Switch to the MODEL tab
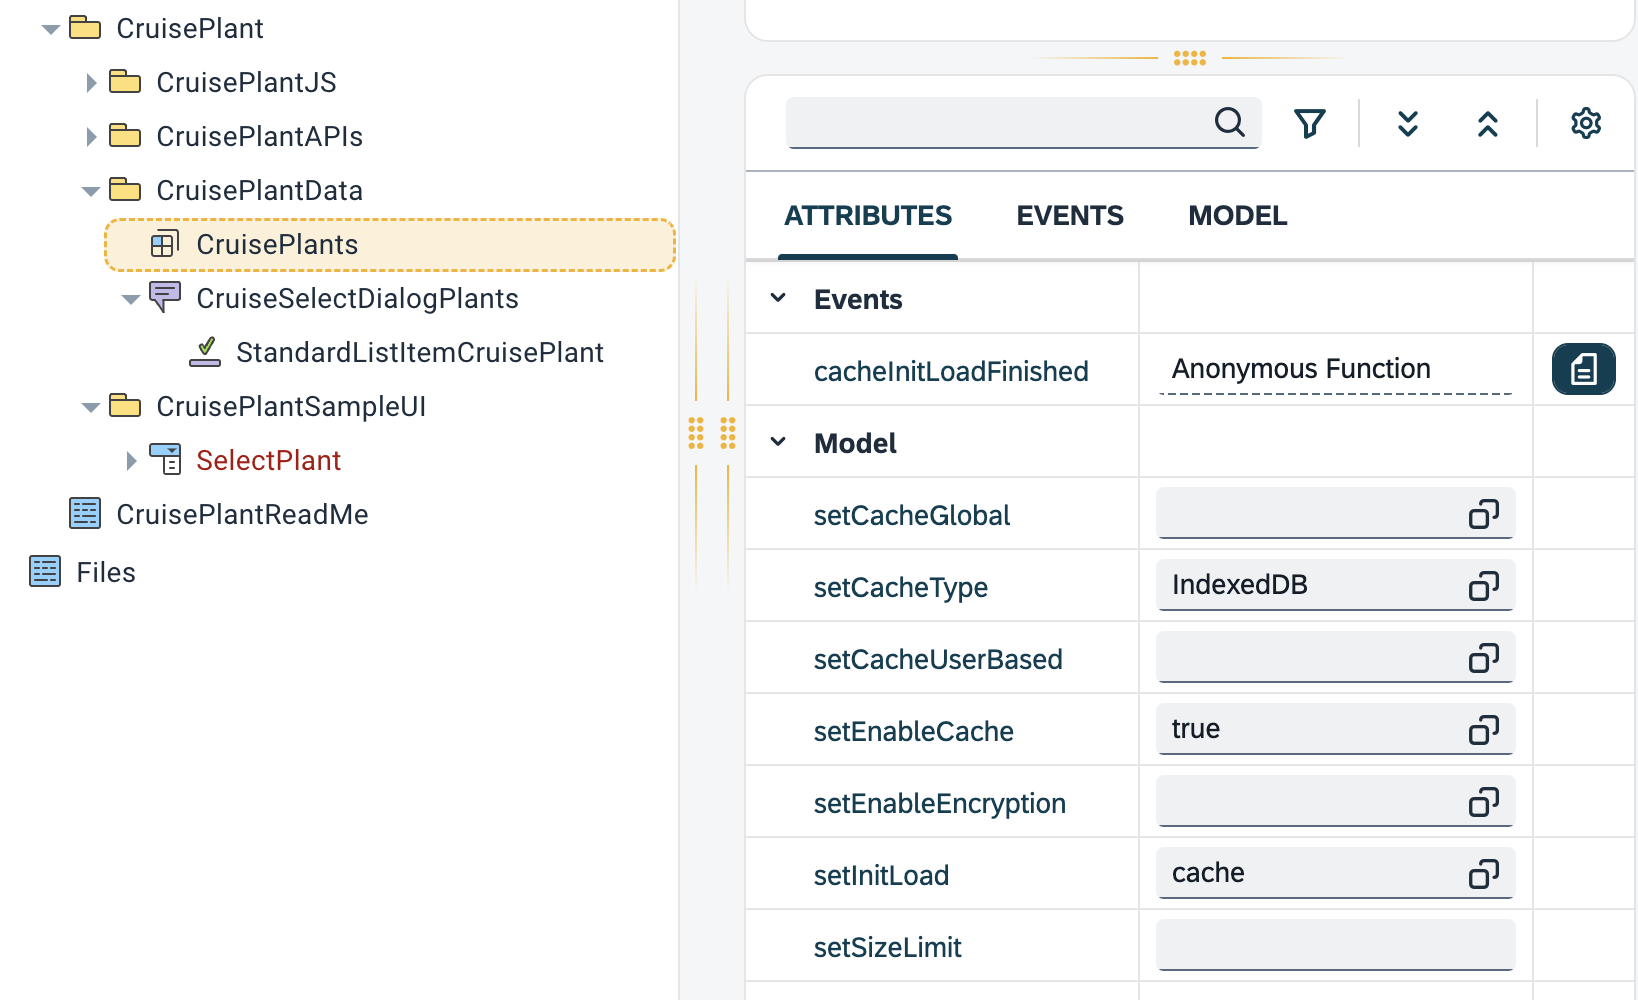Screen dimensions: 1638x1000 (x=1238, y=216)
